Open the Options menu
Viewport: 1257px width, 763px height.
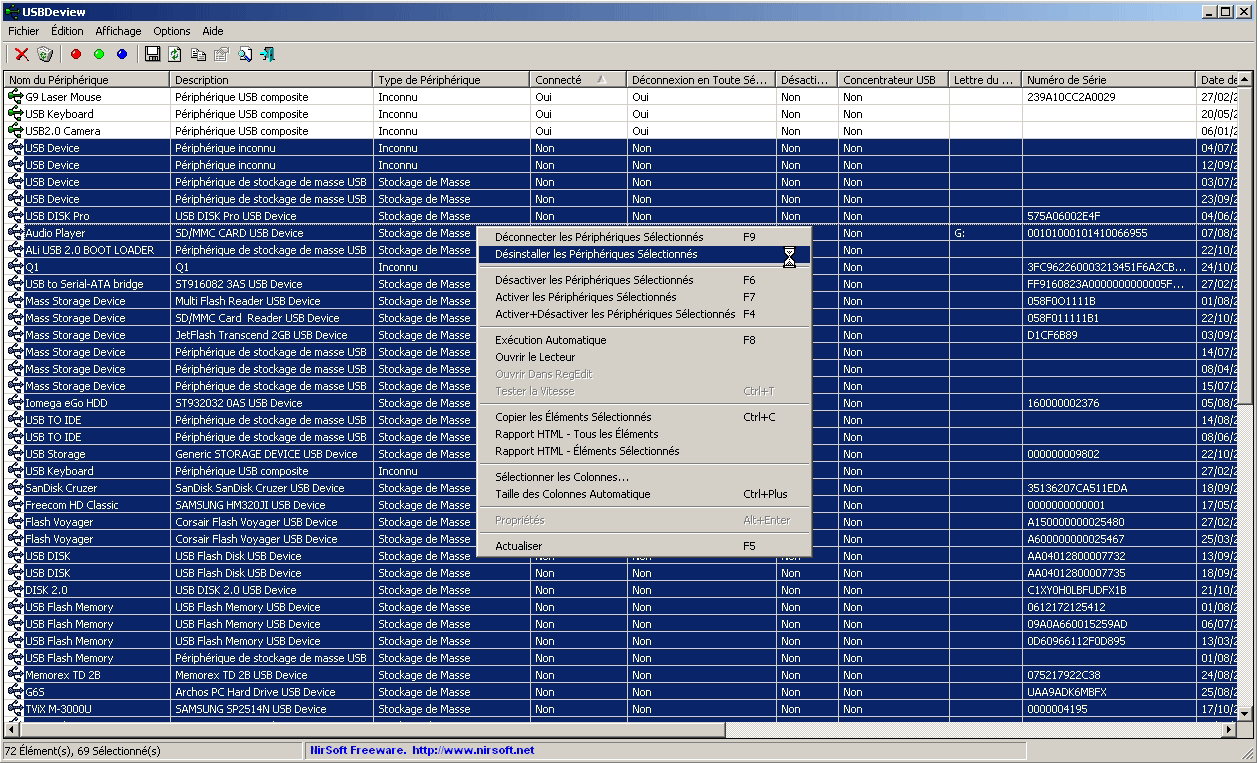click(x=172, y=31)
